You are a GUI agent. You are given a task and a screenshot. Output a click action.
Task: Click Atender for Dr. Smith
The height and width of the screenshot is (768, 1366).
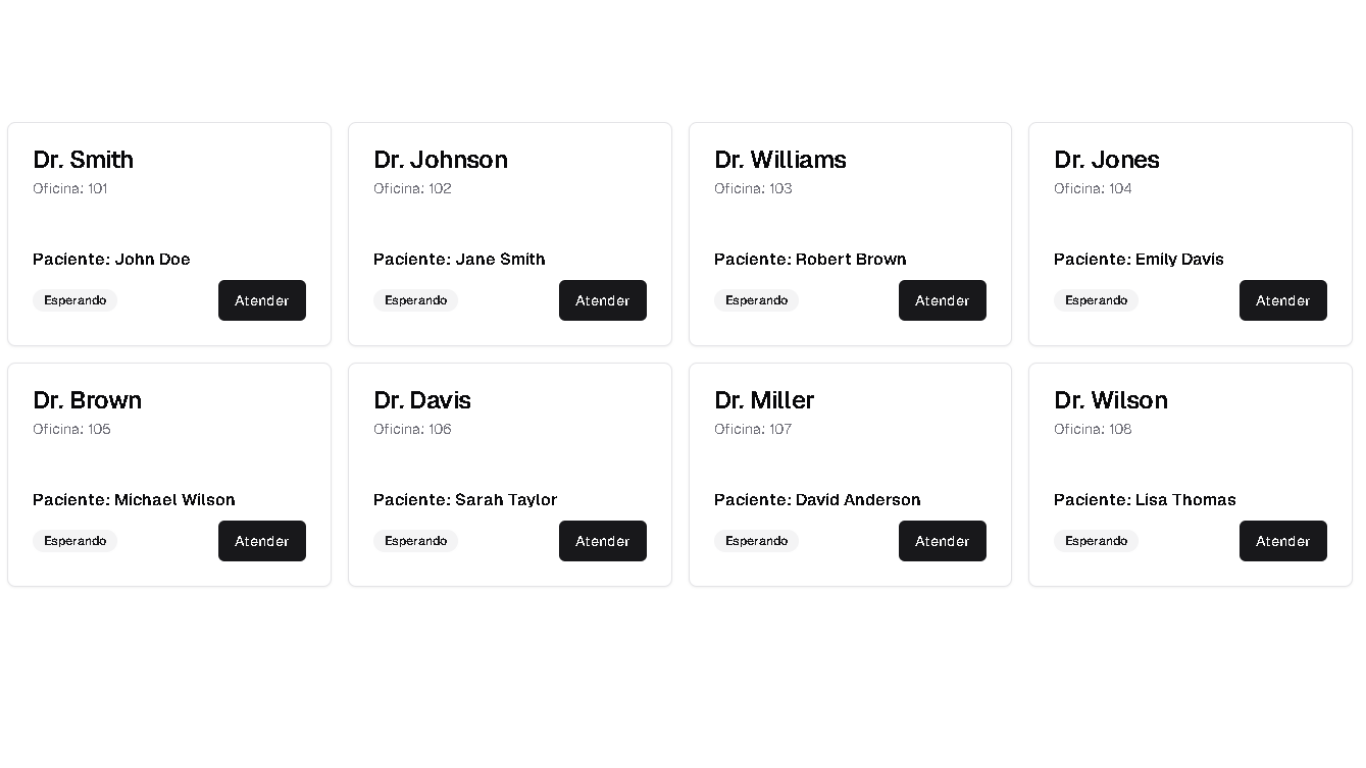(262, 300)
